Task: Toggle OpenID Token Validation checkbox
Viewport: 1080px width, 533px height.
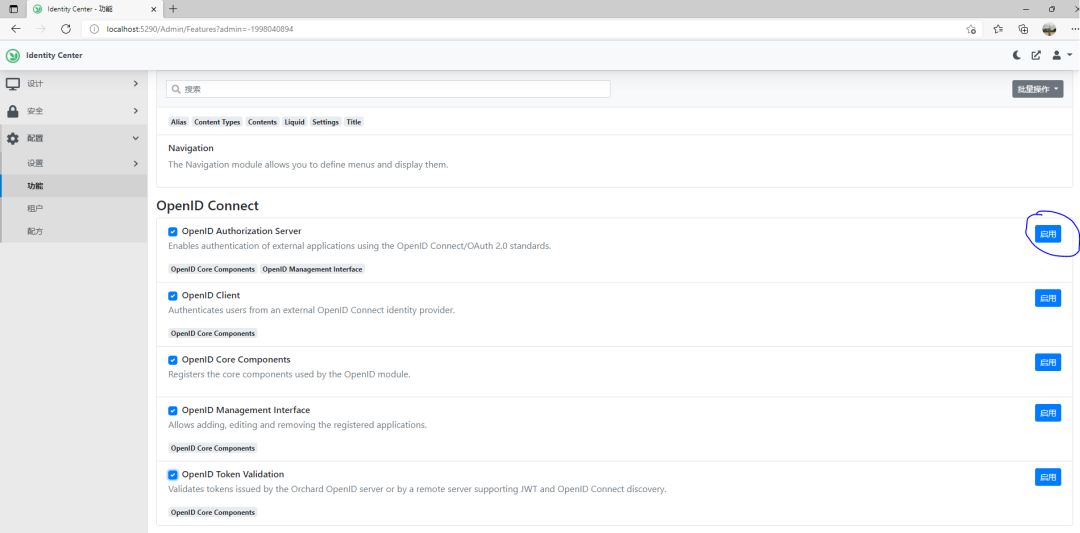Action: 173,475
